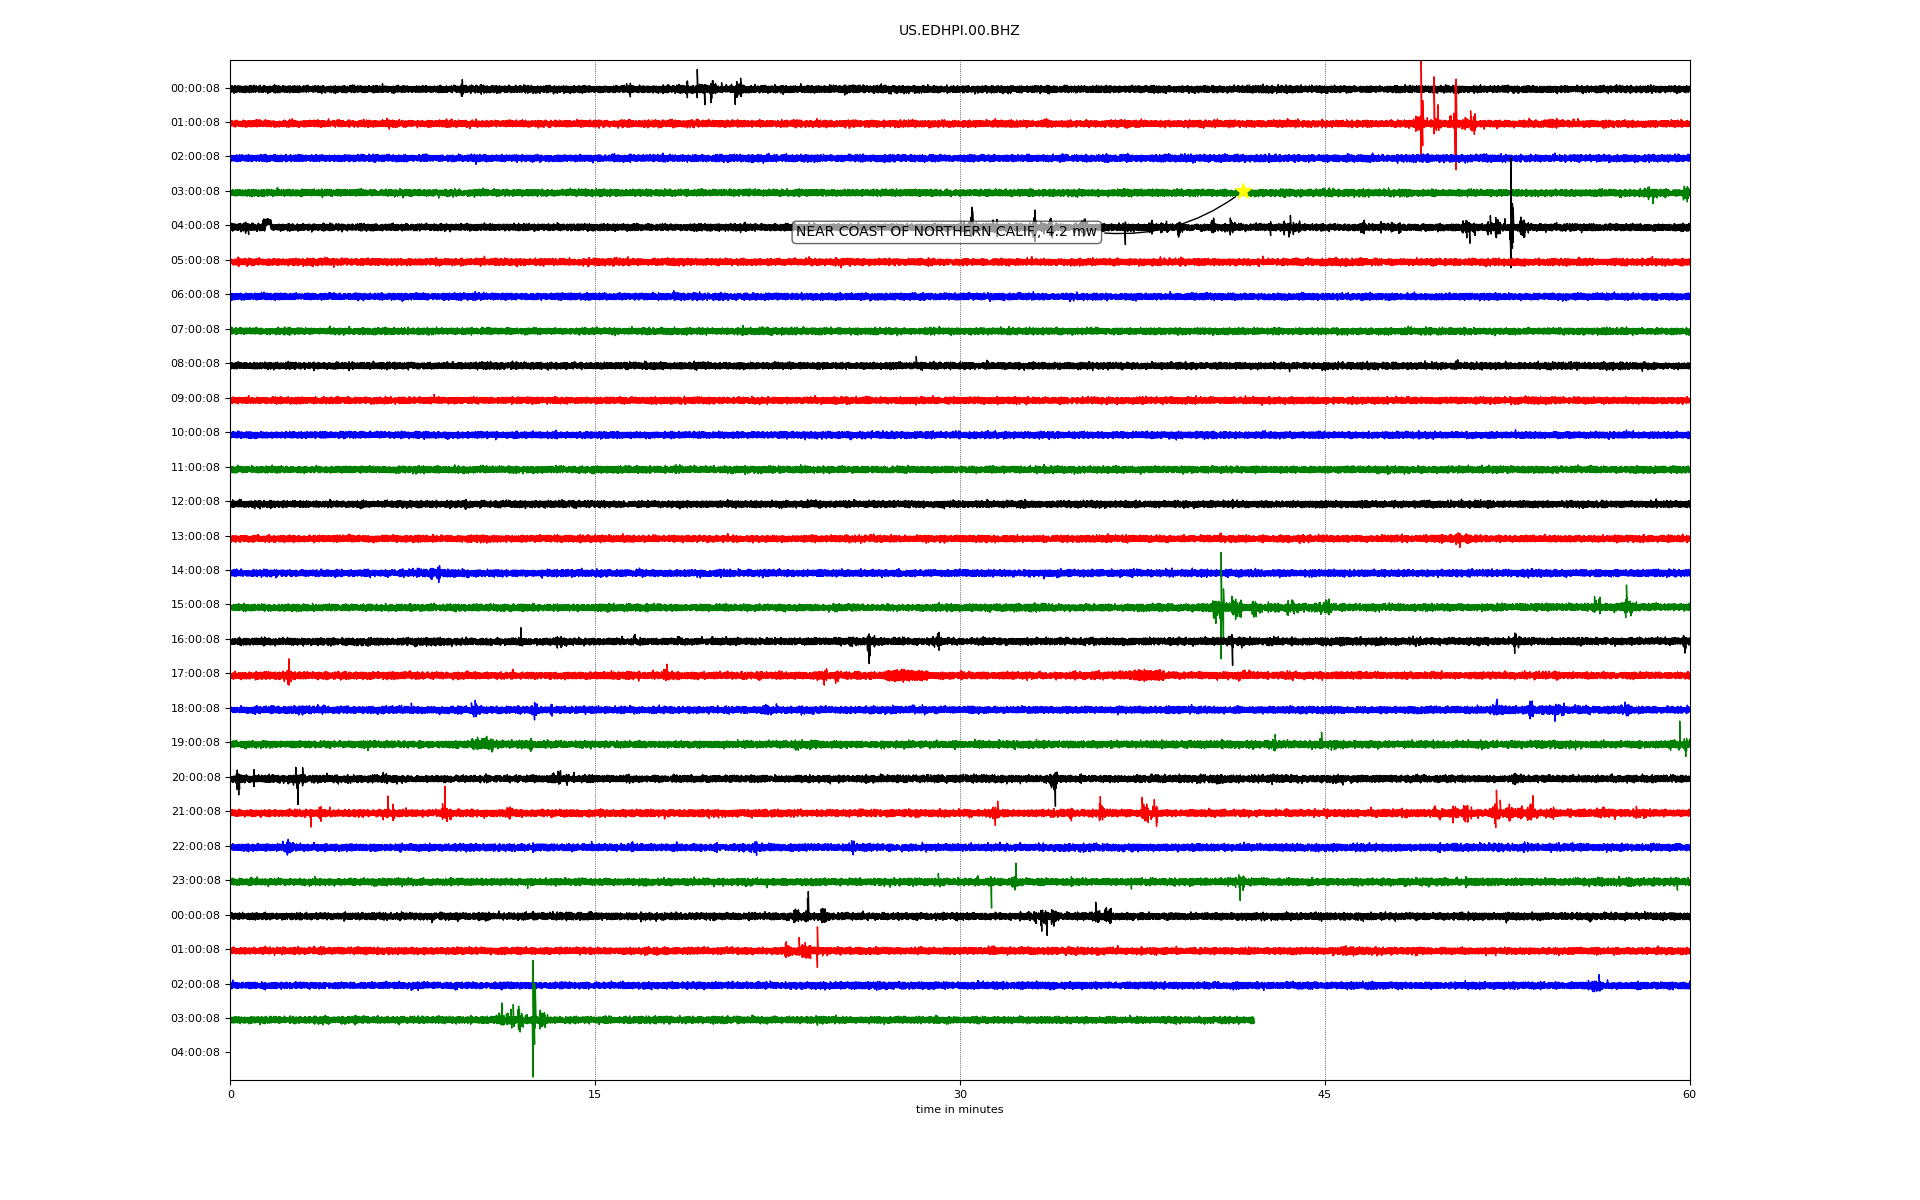This screenshot has width=1920, height=1200.
Task: Click the blue trace at hour 10:00:08
Action: [x=960, y=435]
